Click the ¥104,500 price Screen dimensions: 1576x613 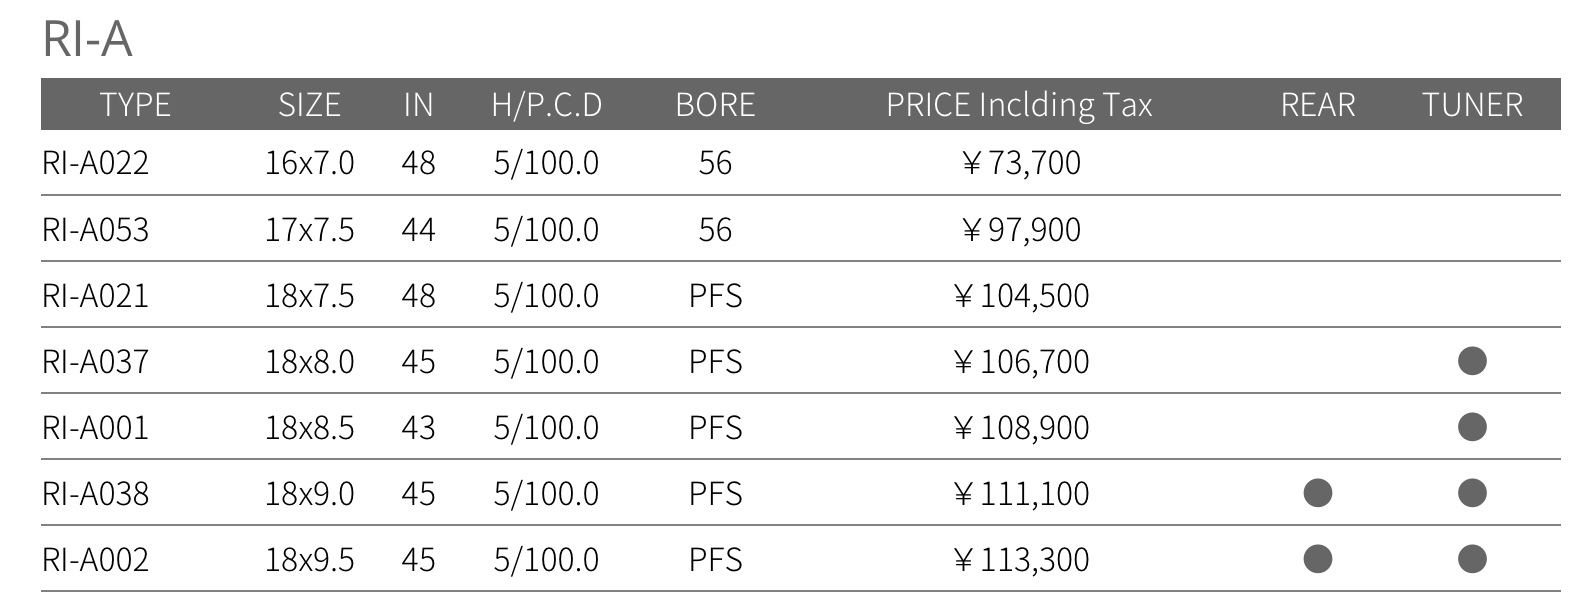[x=1022, y=296]
